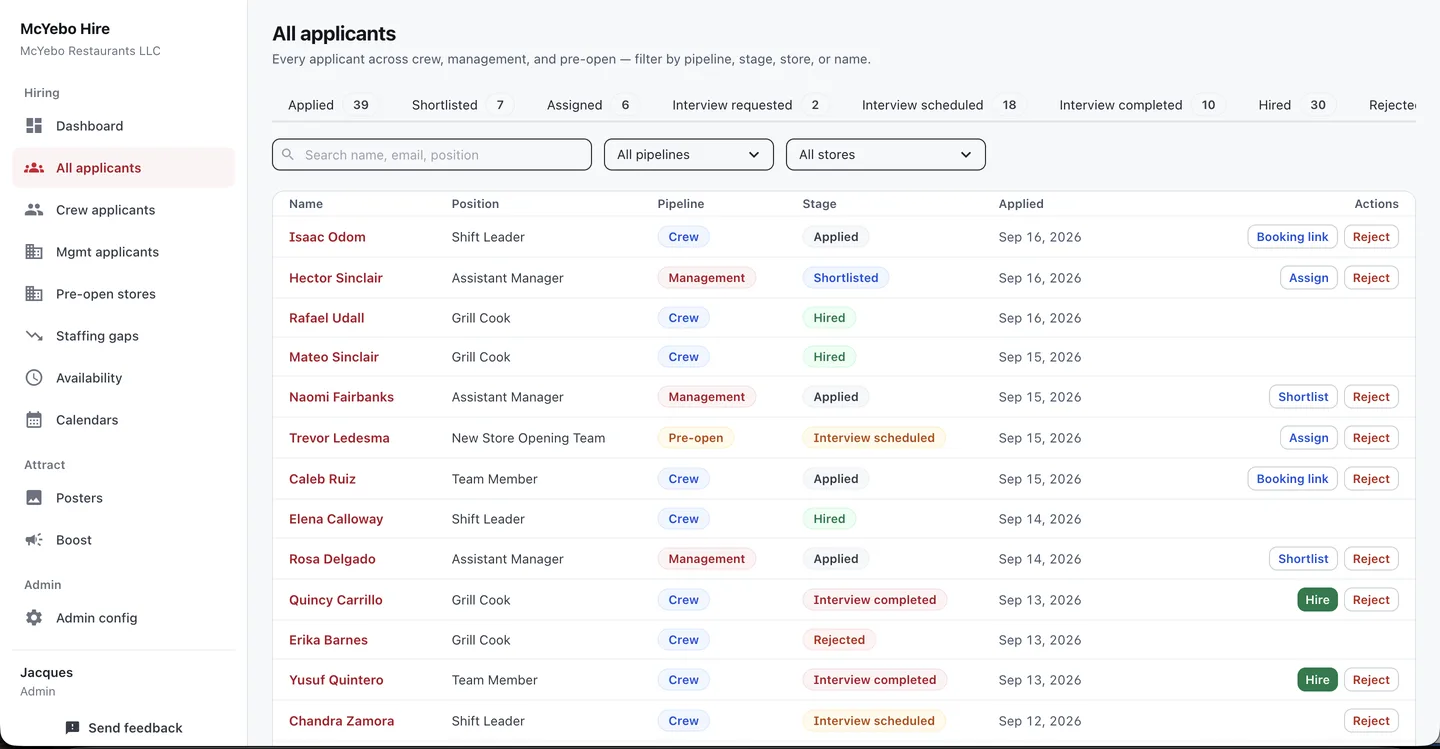This screenshot has height=749, width=1440.
Task: Select the Interview completed tab
Action: tap(1142, 105)
